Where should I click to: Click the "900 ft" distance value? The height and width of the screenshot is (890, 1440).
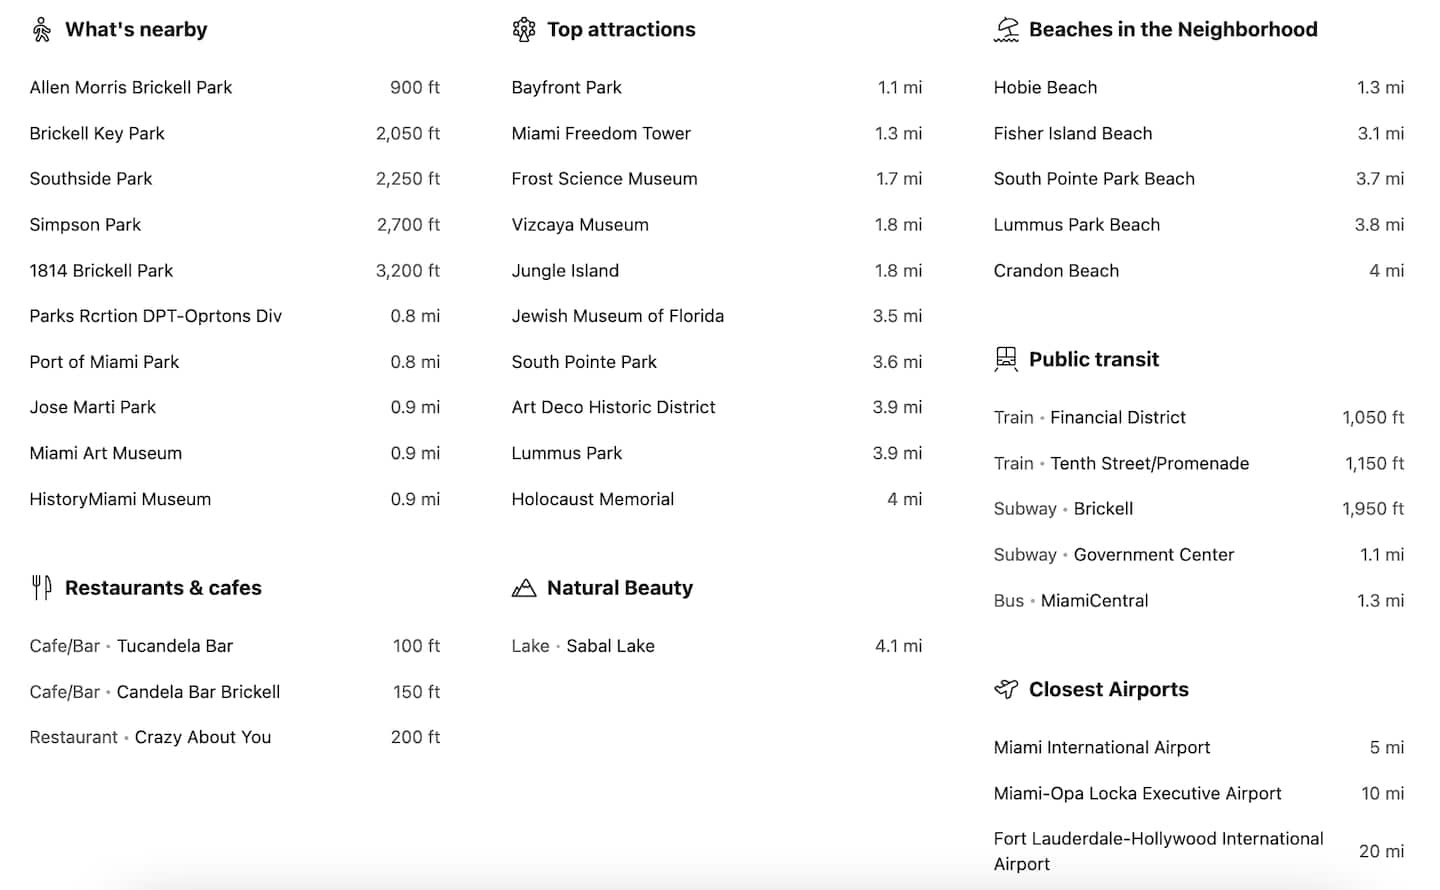(x=415, y=88)
